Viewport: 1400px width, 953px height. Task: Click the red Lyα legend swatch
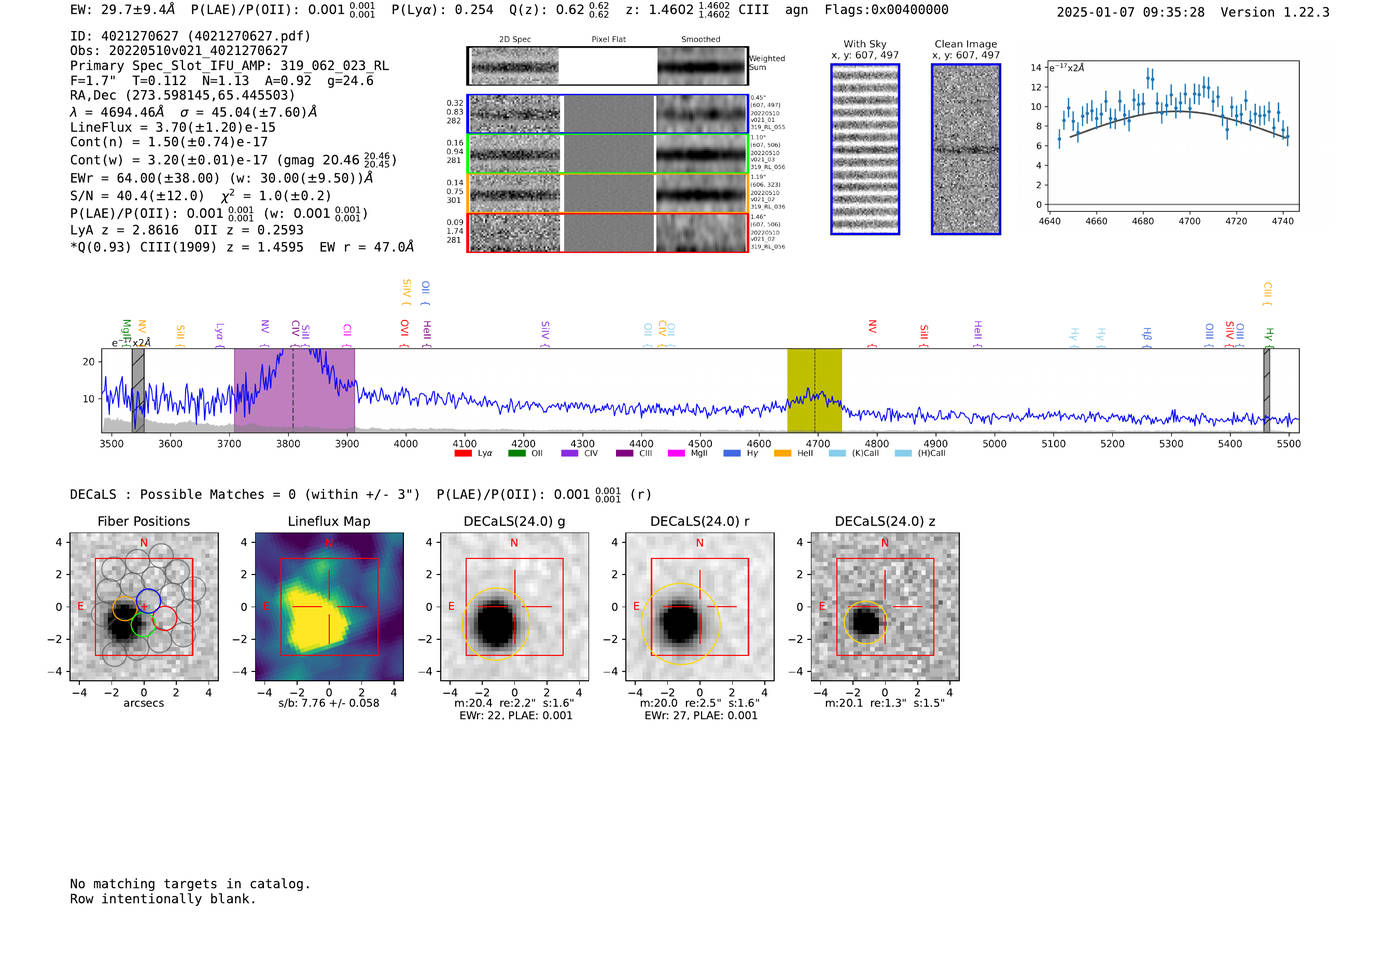[463, 453]
